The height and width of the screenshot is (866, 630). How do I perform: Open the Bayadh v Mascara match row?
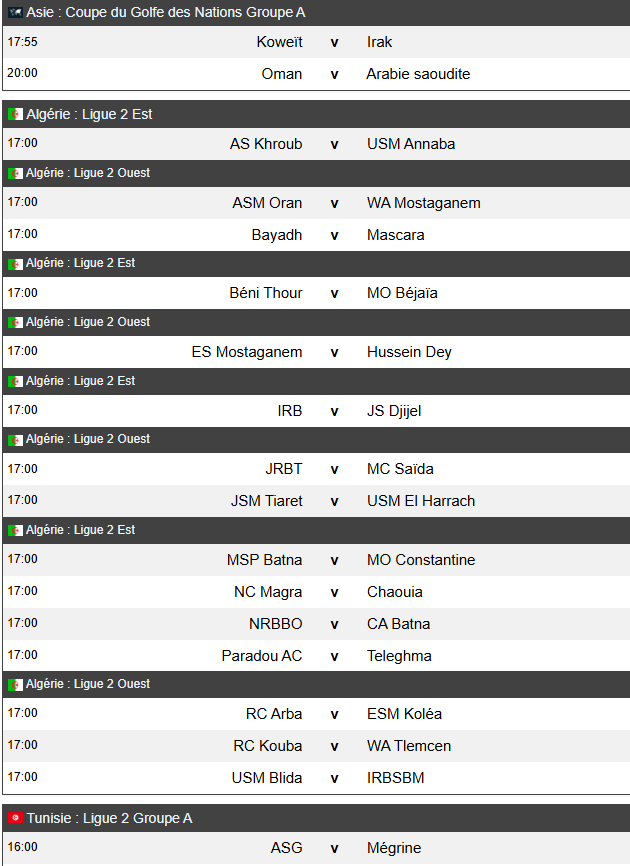point(316,235)
